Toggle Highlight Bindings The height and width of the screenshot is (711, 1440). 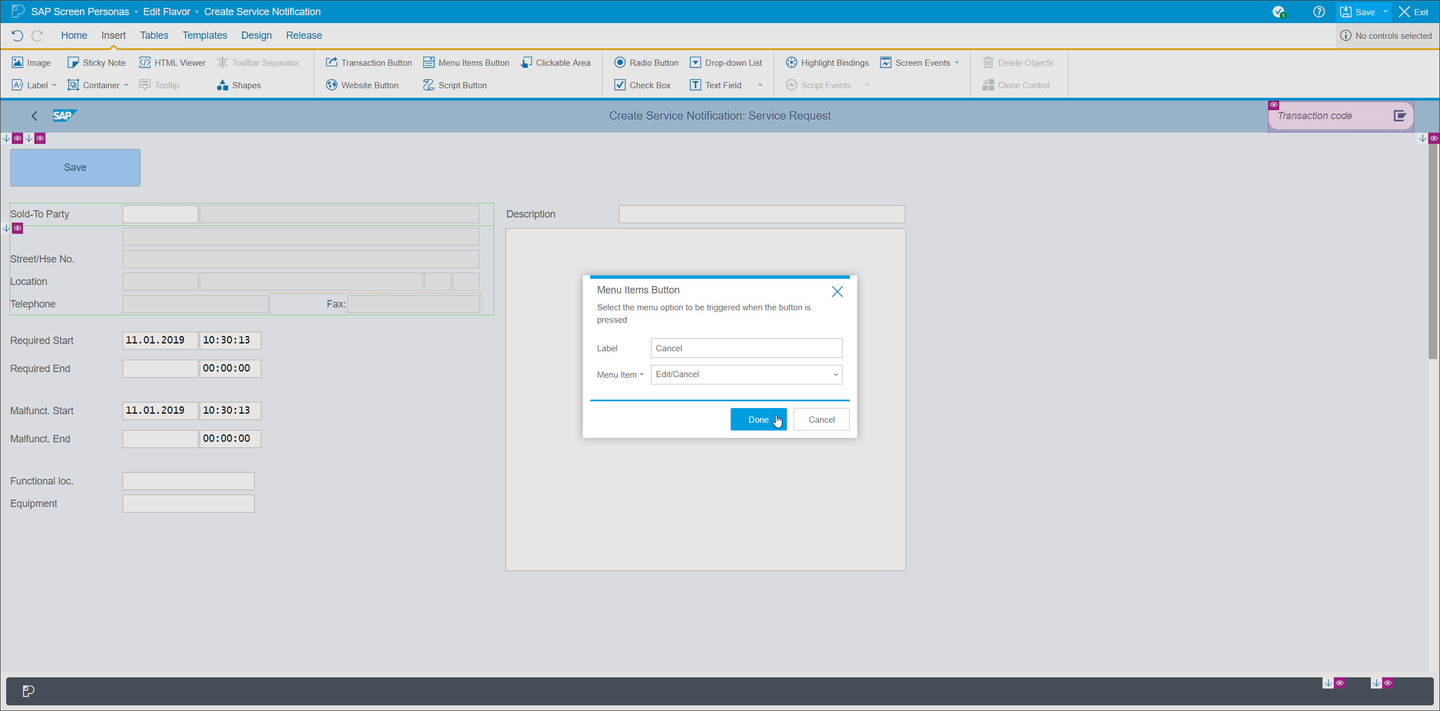(x=826, y=62)
